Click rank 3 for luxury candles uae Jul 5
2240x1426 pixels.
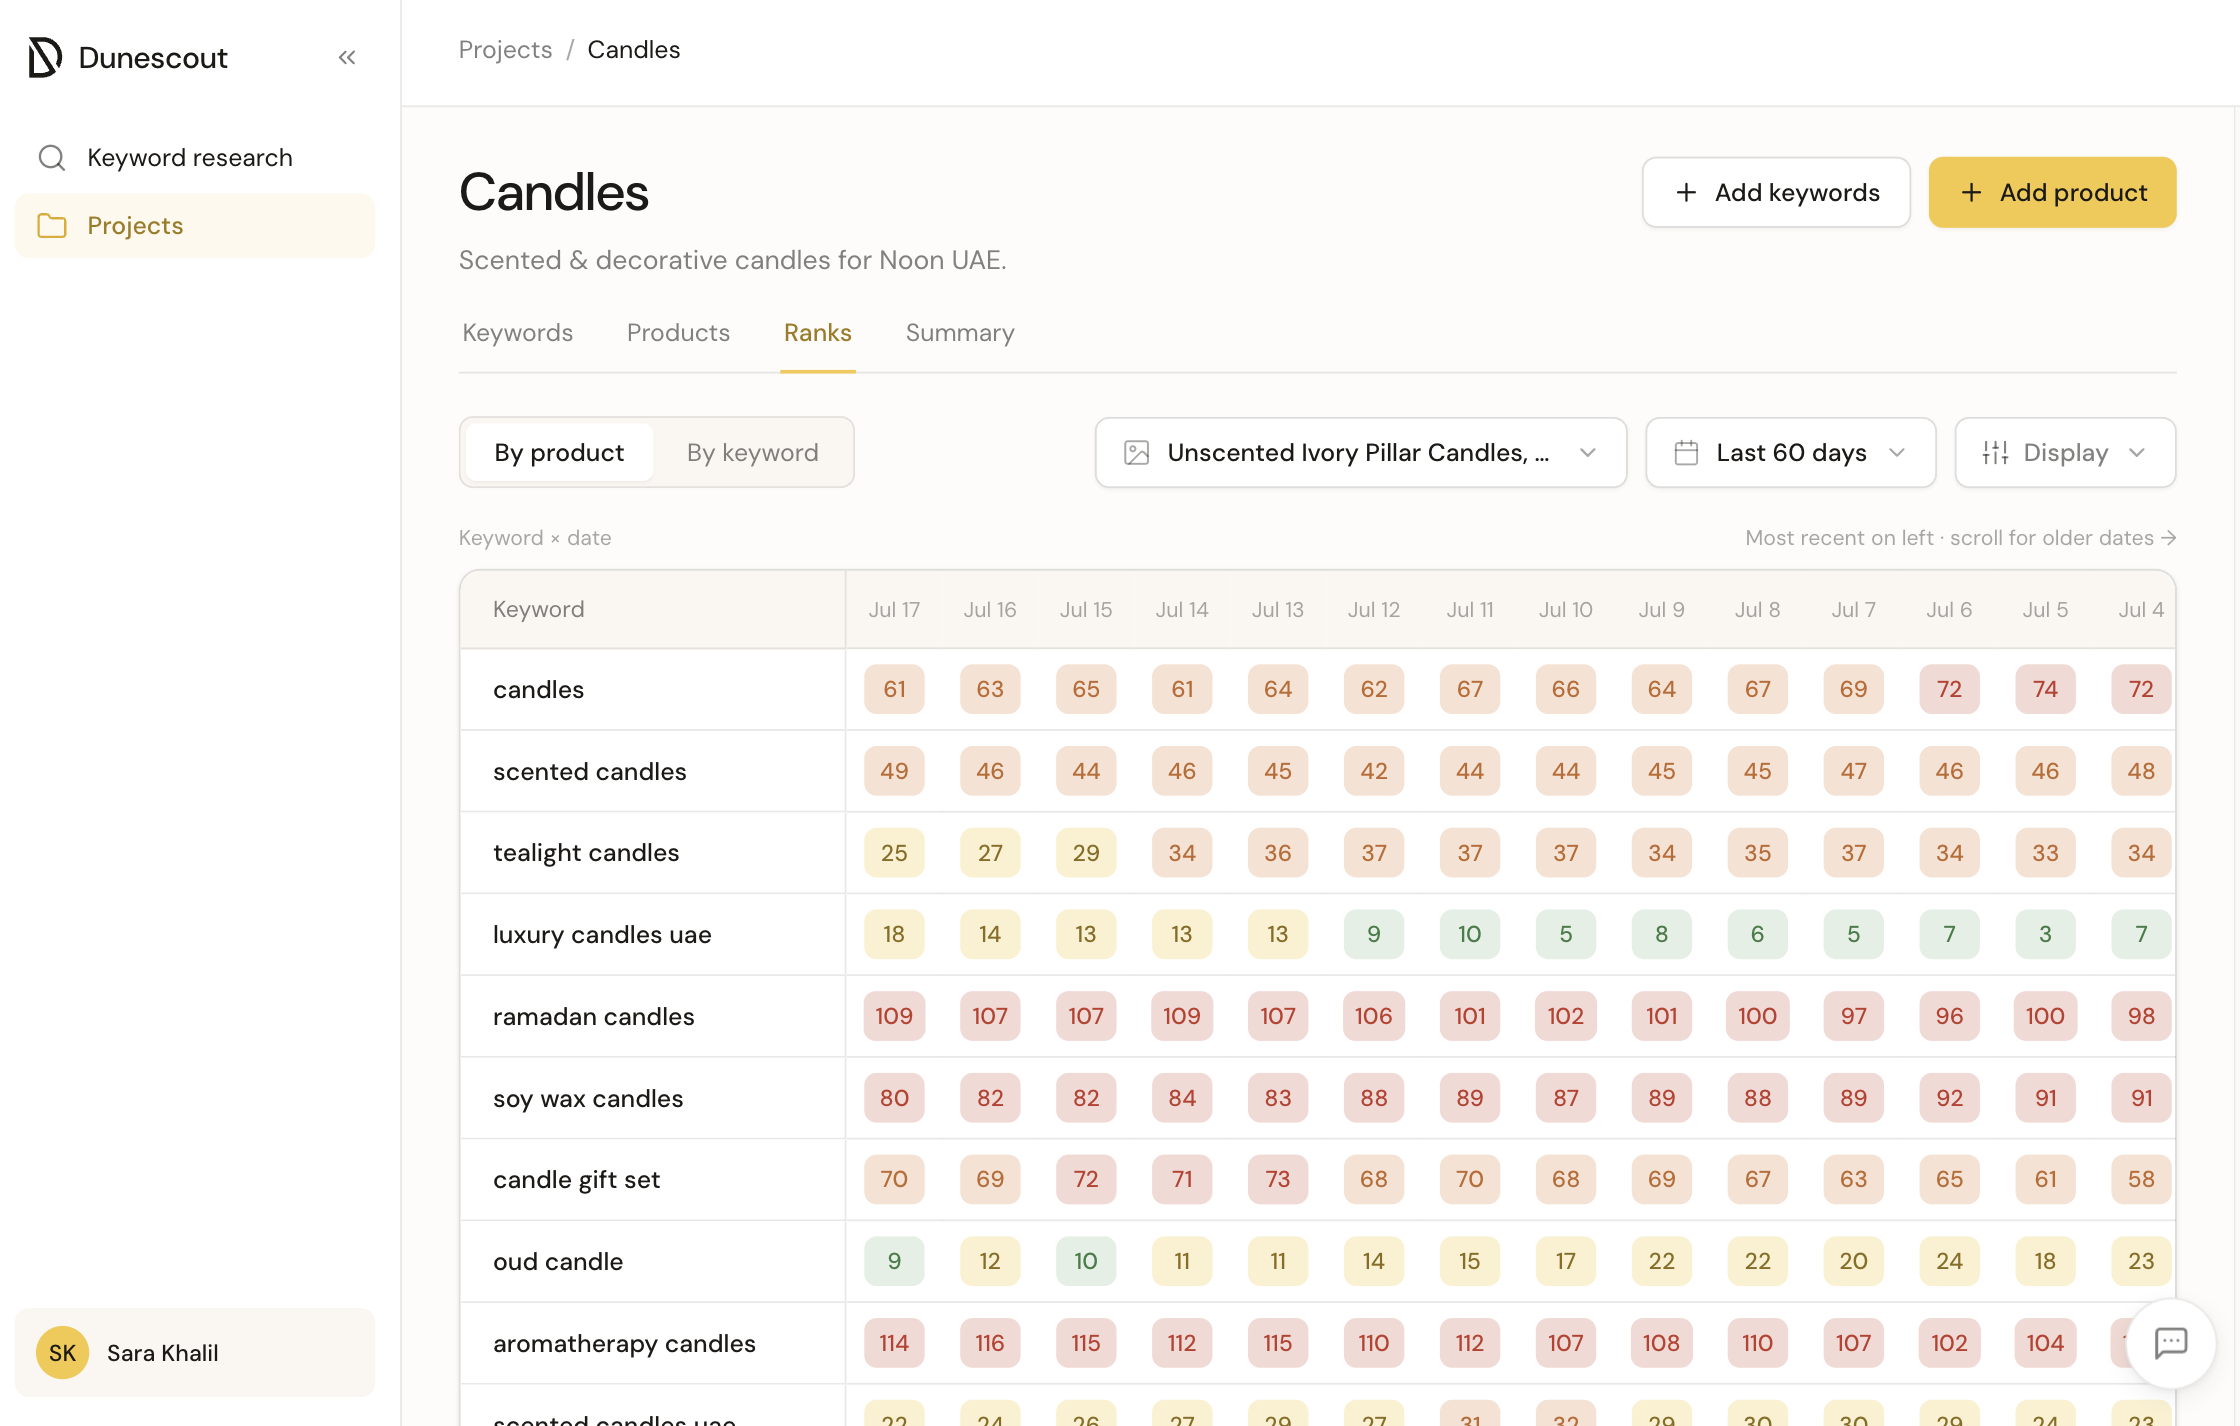tap(2045, 935)
